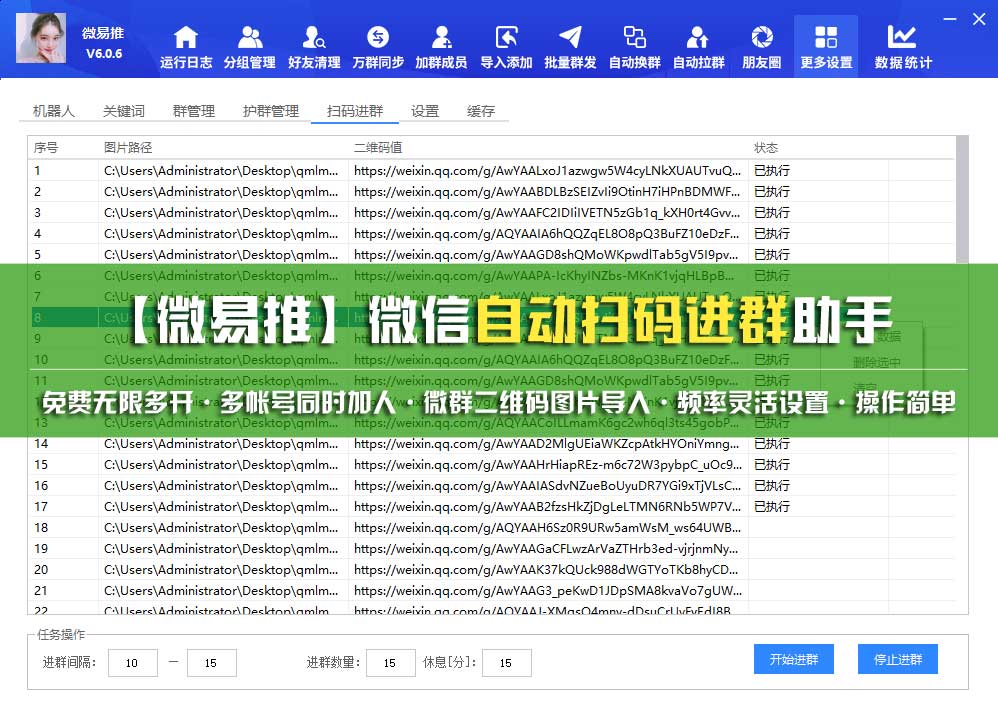The width and height of the screenshot is (998, 701).
Task: Switch to the 机器人 tab
Action: (54, 111)
